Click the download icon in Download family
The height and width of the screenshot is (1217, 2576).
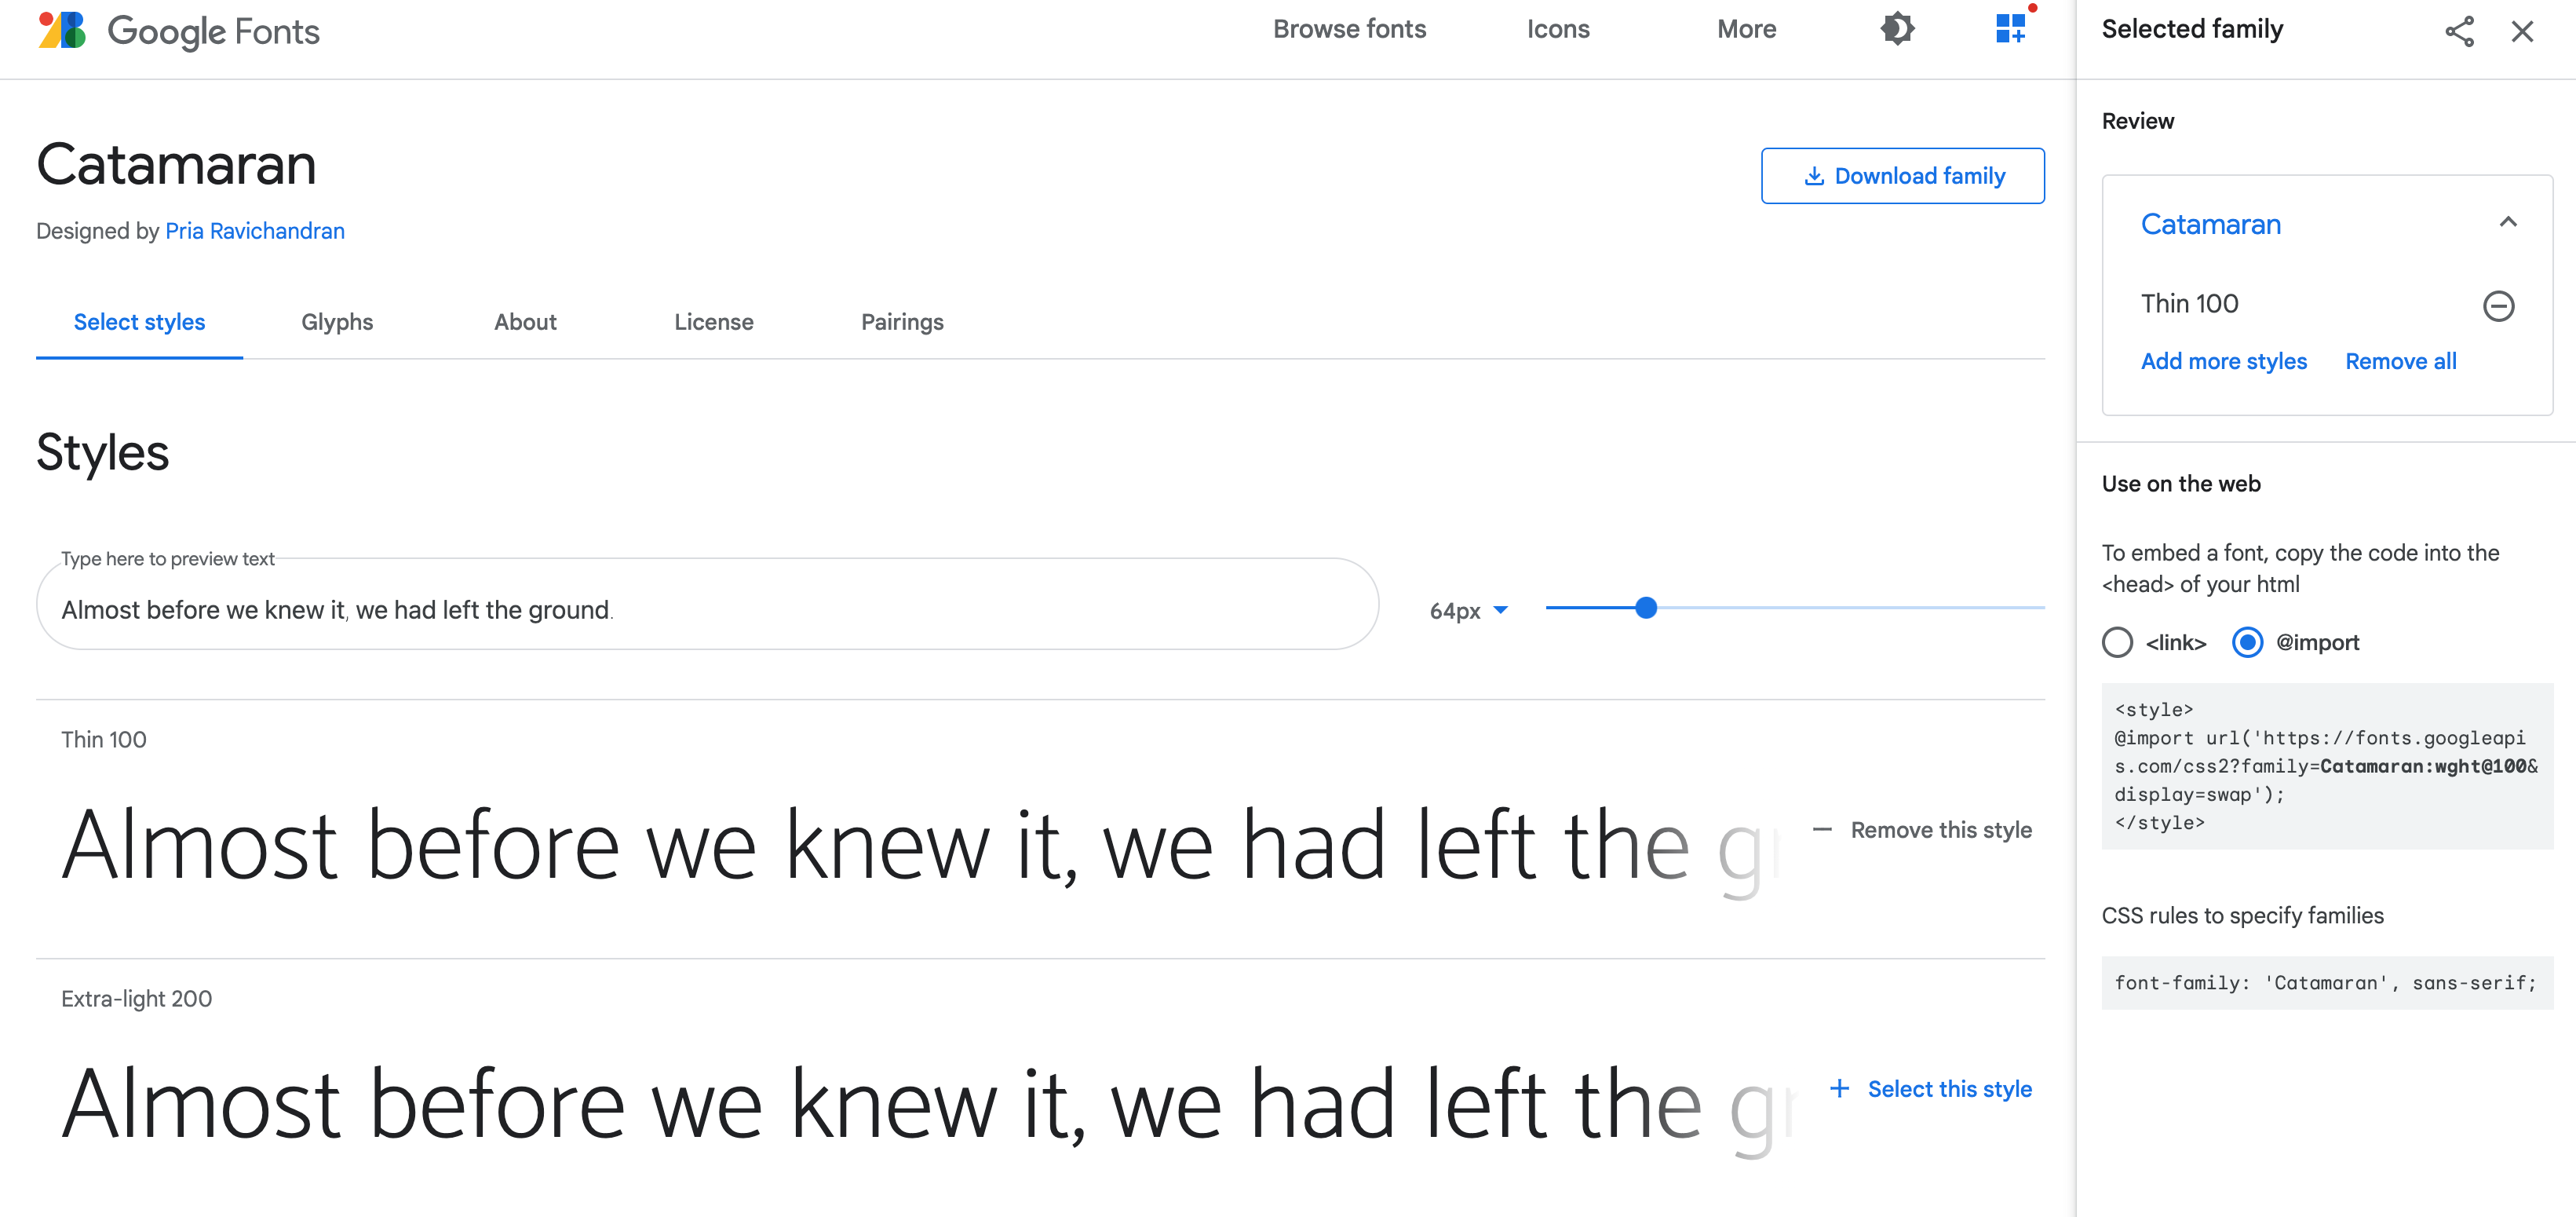coord(1814,176)
